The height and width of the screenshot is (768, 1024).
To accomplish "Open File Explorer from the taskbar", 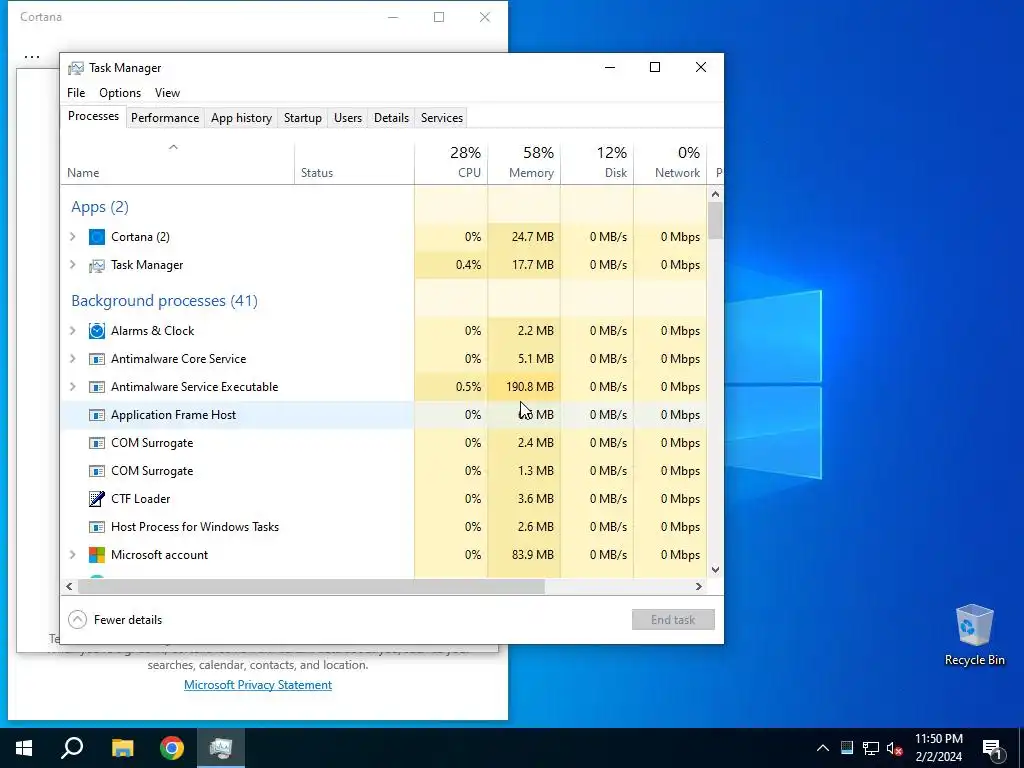I will (122, 748).
